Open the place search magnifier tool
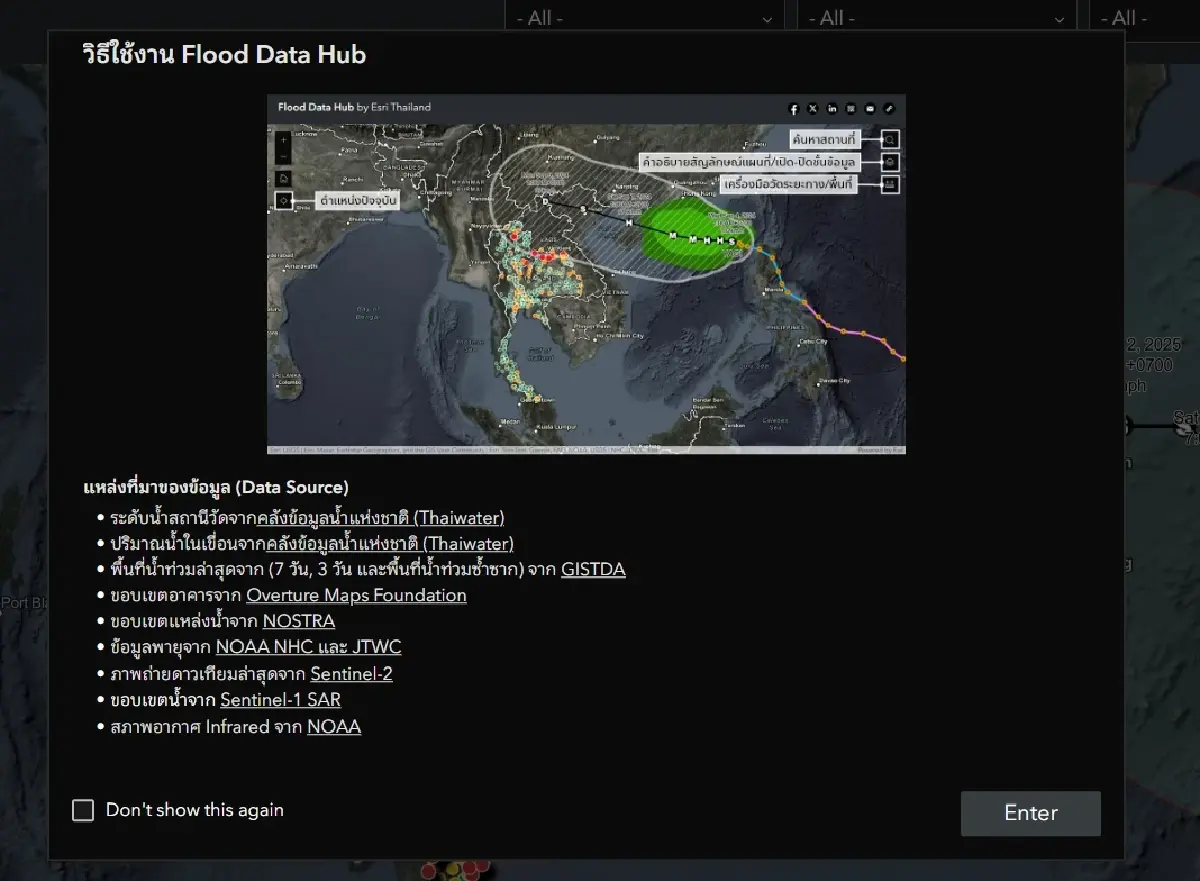This screenshot has height=881, width=1200. [889, 139]
